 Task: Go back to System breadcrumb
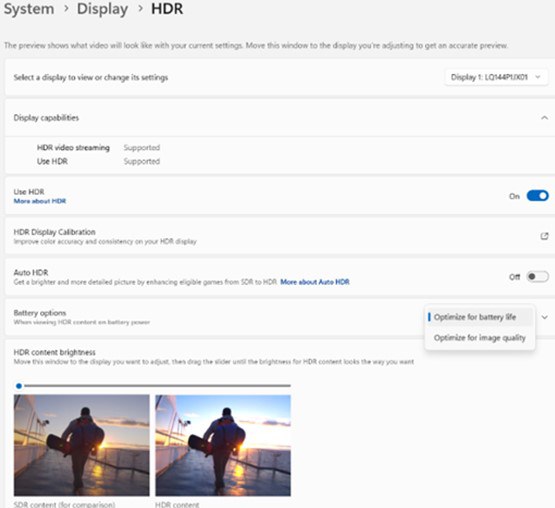pyautogui.click(x=29, y=8)
